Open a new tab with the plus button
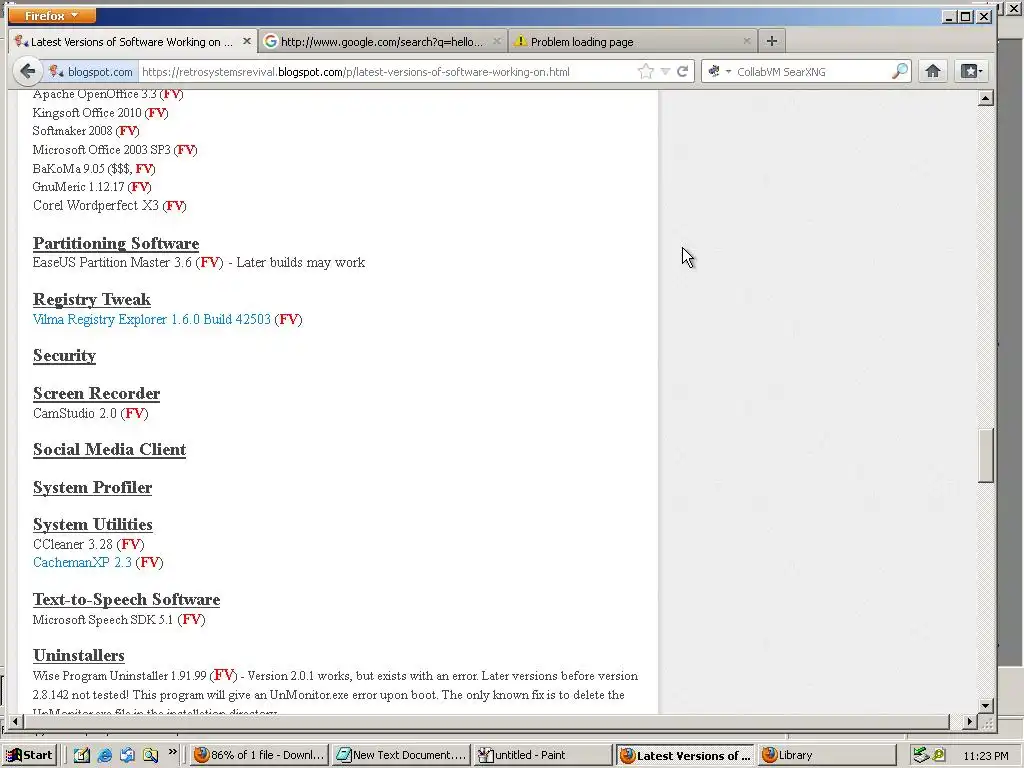 point(771,41)
